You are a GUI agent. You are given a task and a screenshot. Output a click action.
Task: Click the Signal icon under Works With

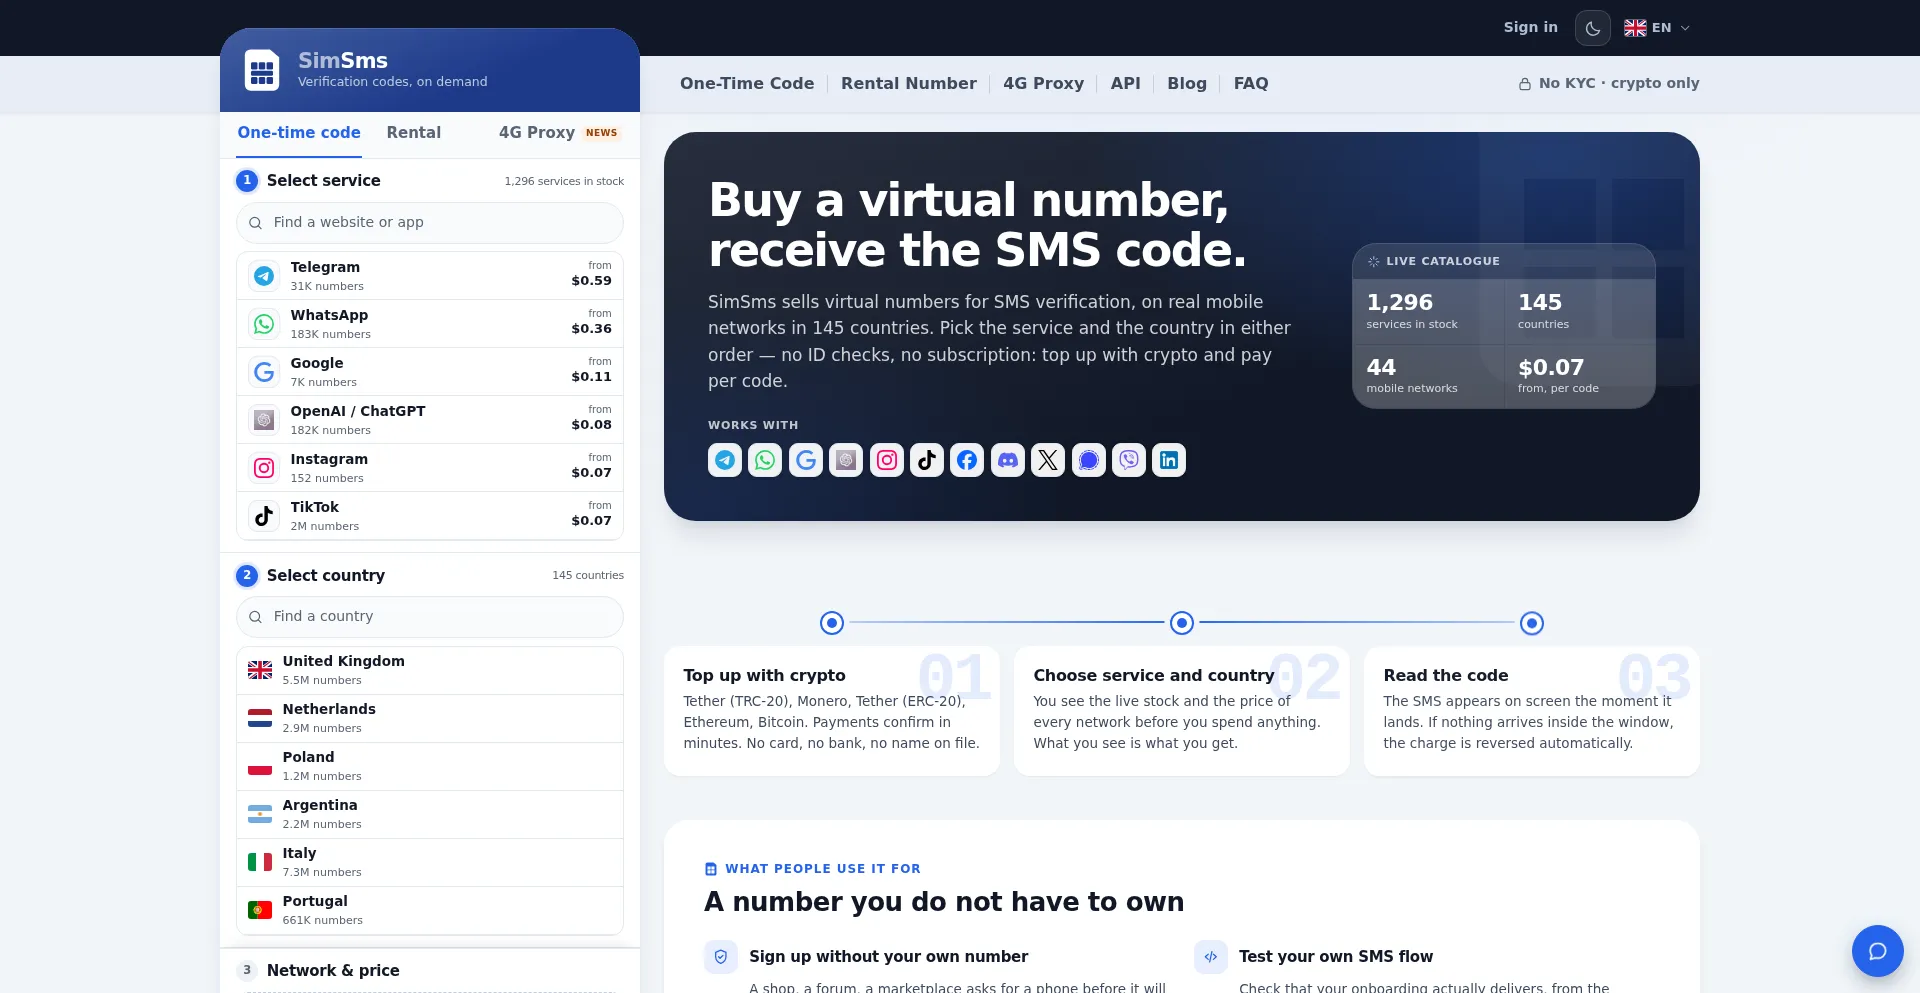(x=1089, y=460)
